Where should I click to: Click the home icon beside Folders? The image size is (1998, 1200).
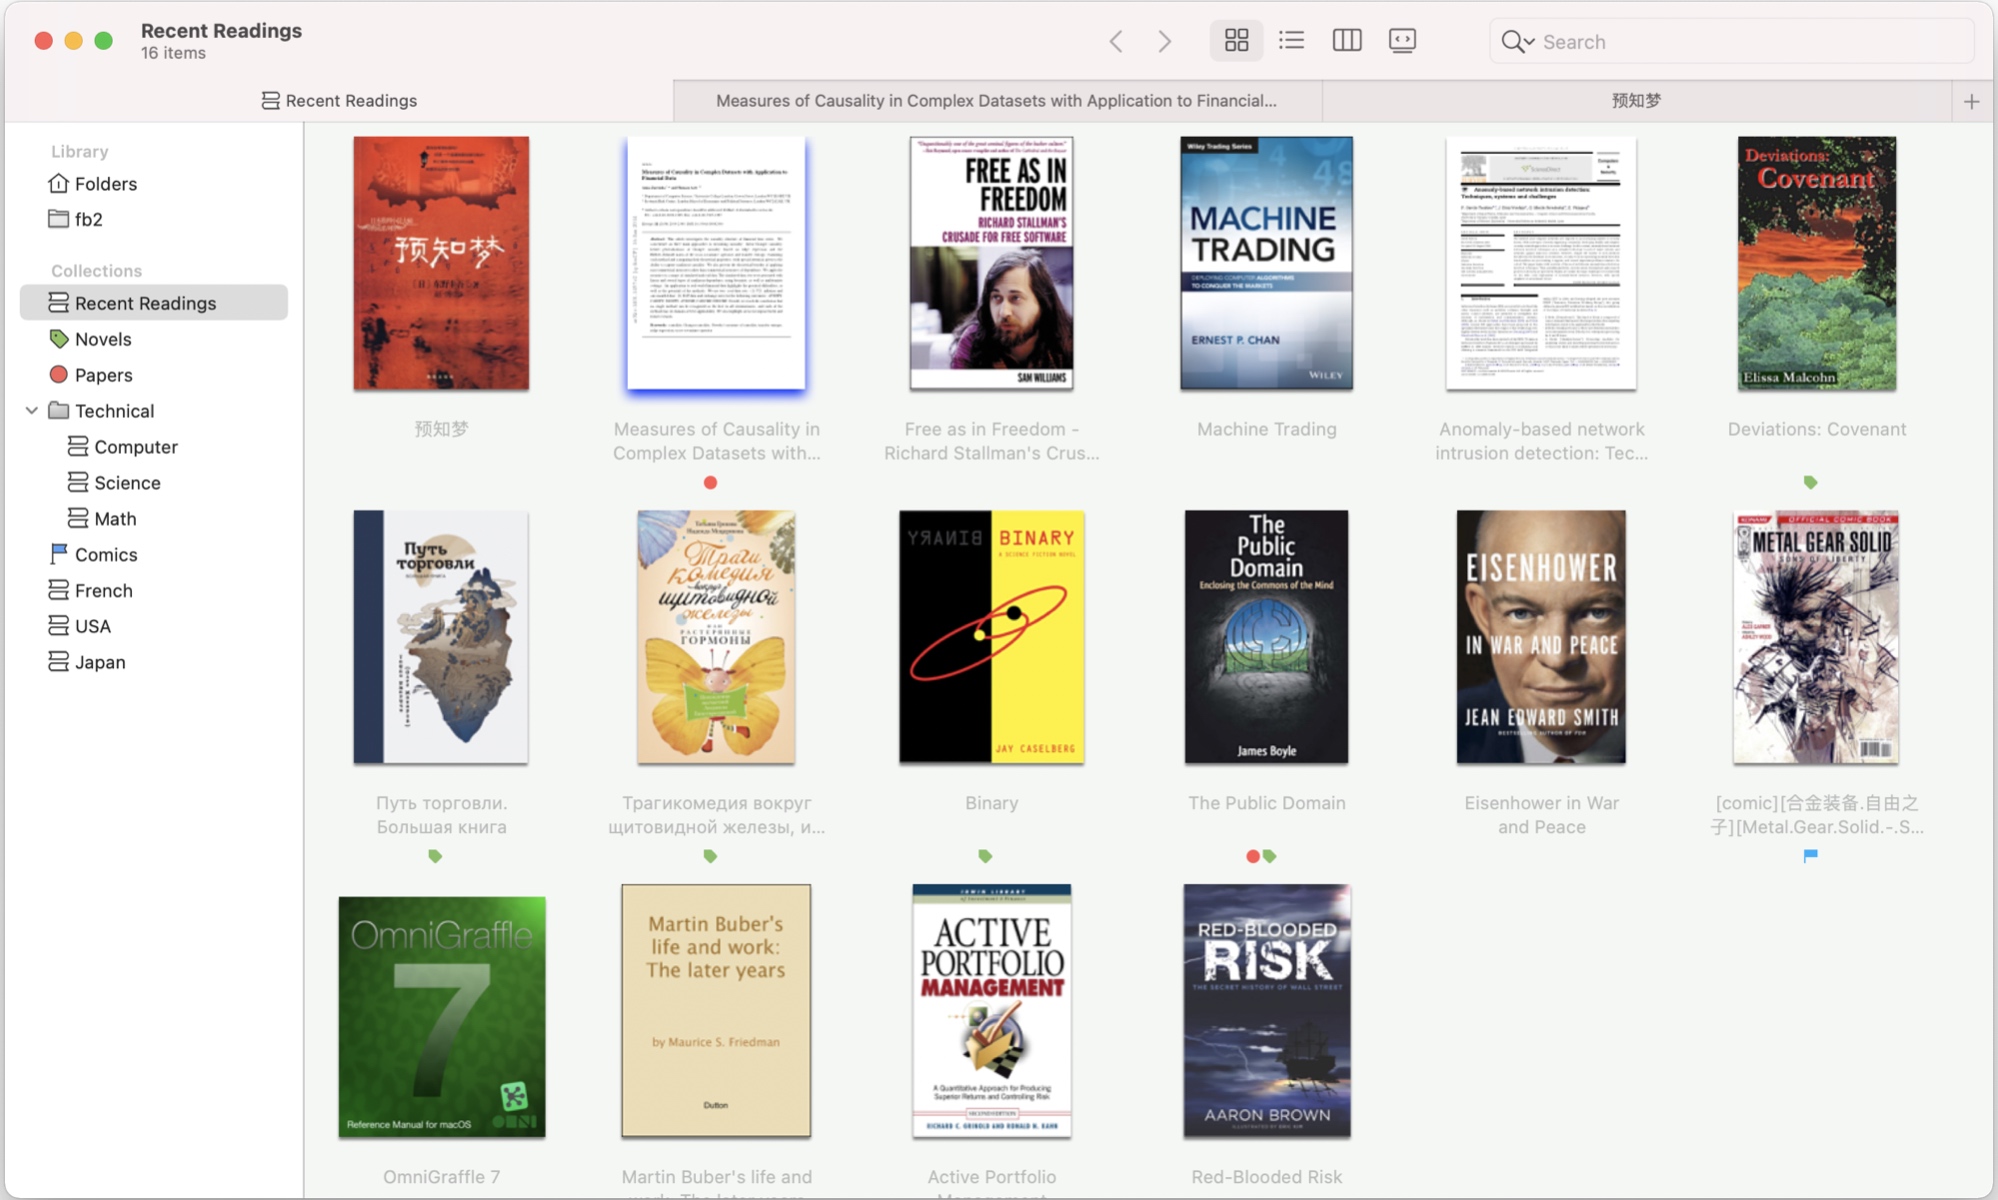pyautogui.click(x=59, y=183)
